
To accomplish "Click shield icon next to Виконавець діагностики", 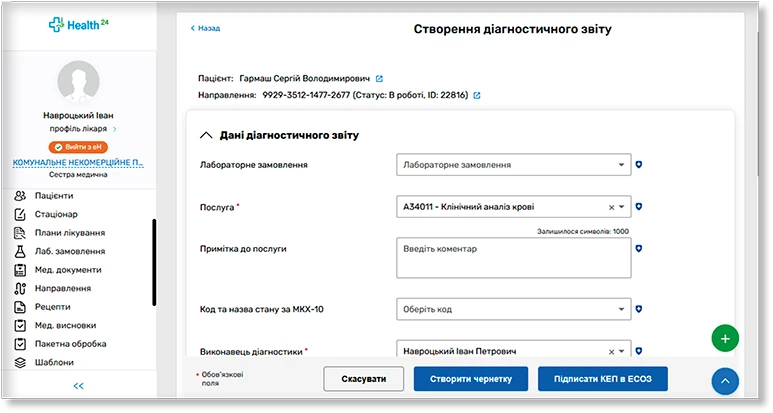I will click(638, 351).
